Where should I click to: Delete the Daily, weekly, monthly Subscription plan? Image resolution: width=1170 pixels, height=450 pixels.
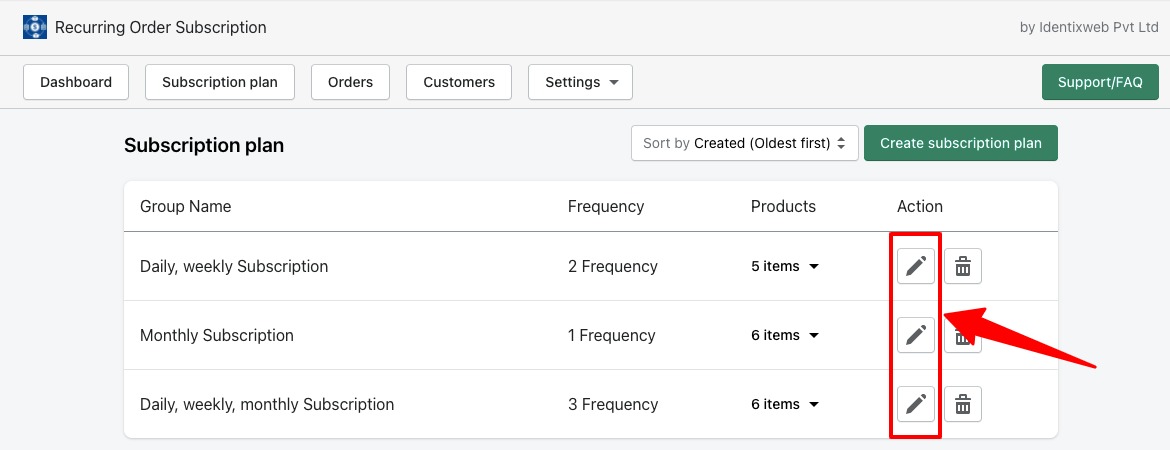[963, 404]
